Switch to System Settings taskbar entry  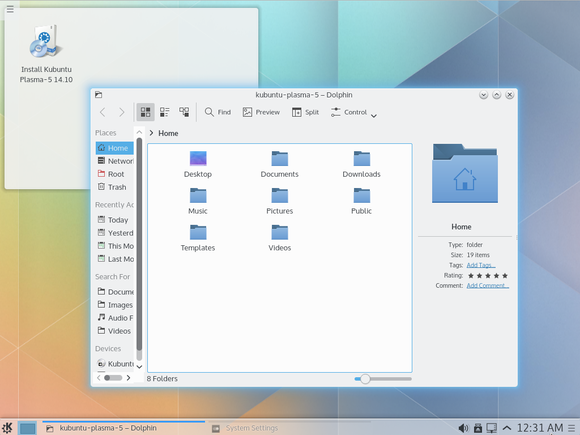(289, 428)
